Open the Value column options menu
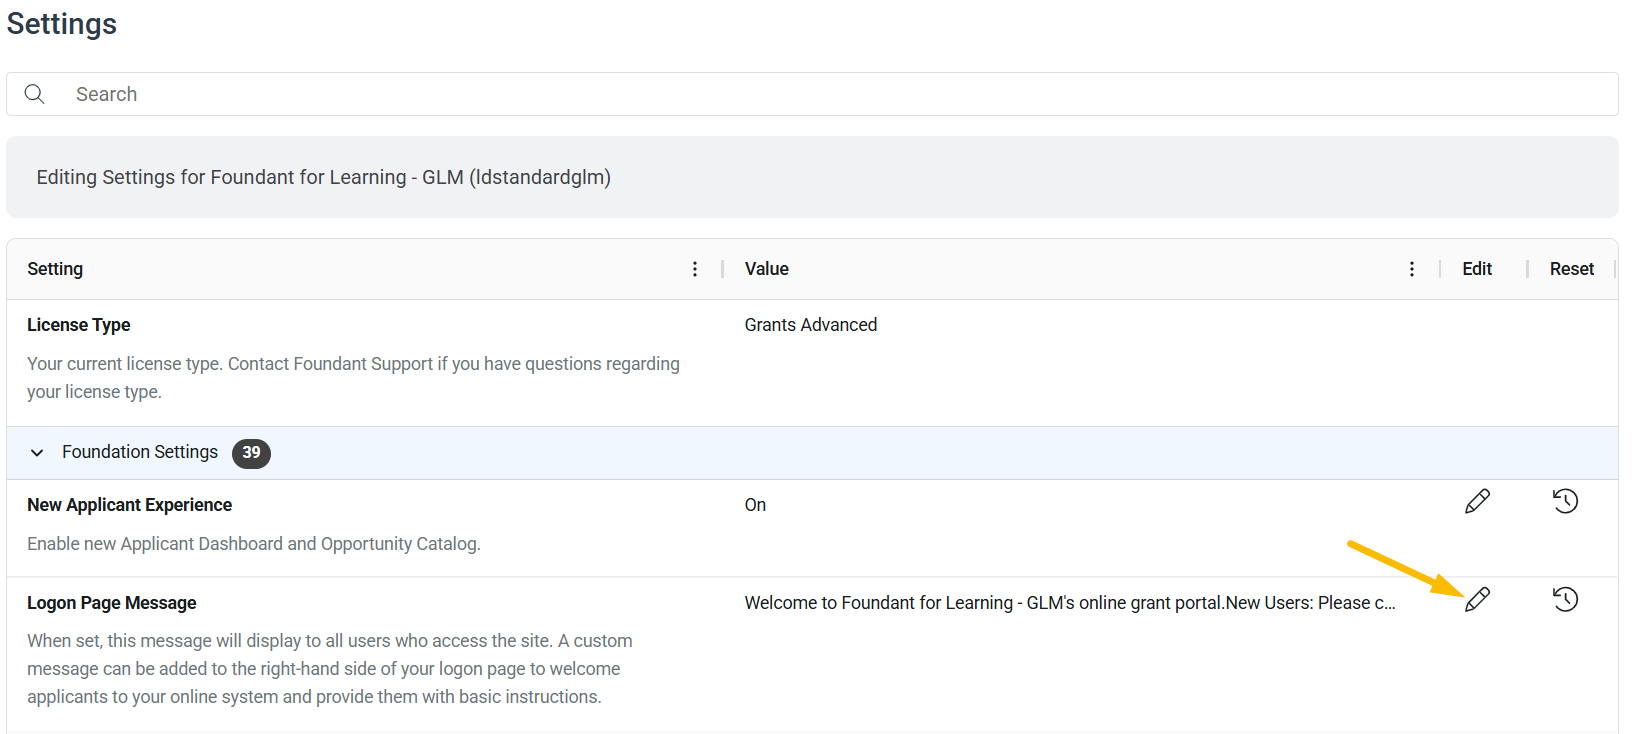 pos(1412,269)
